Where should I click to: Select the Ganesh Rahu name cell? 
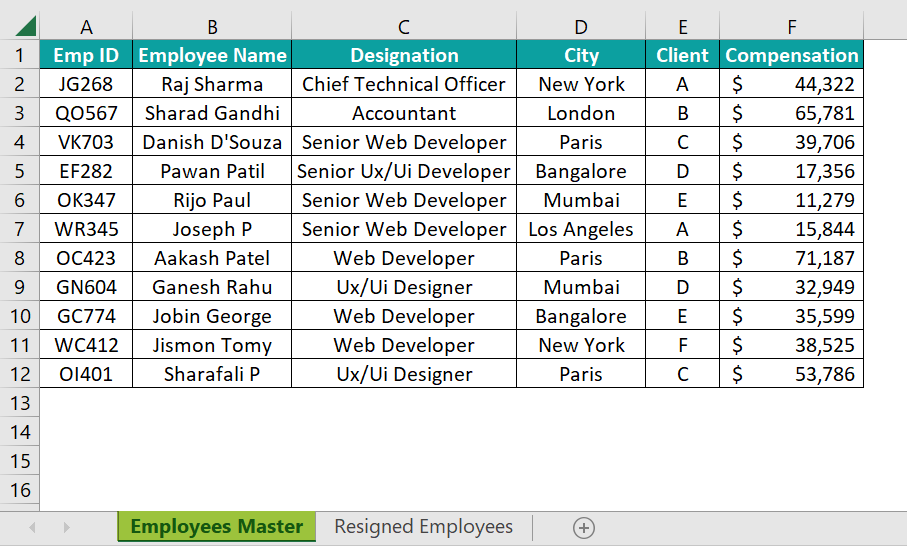(x=212, y=287)
